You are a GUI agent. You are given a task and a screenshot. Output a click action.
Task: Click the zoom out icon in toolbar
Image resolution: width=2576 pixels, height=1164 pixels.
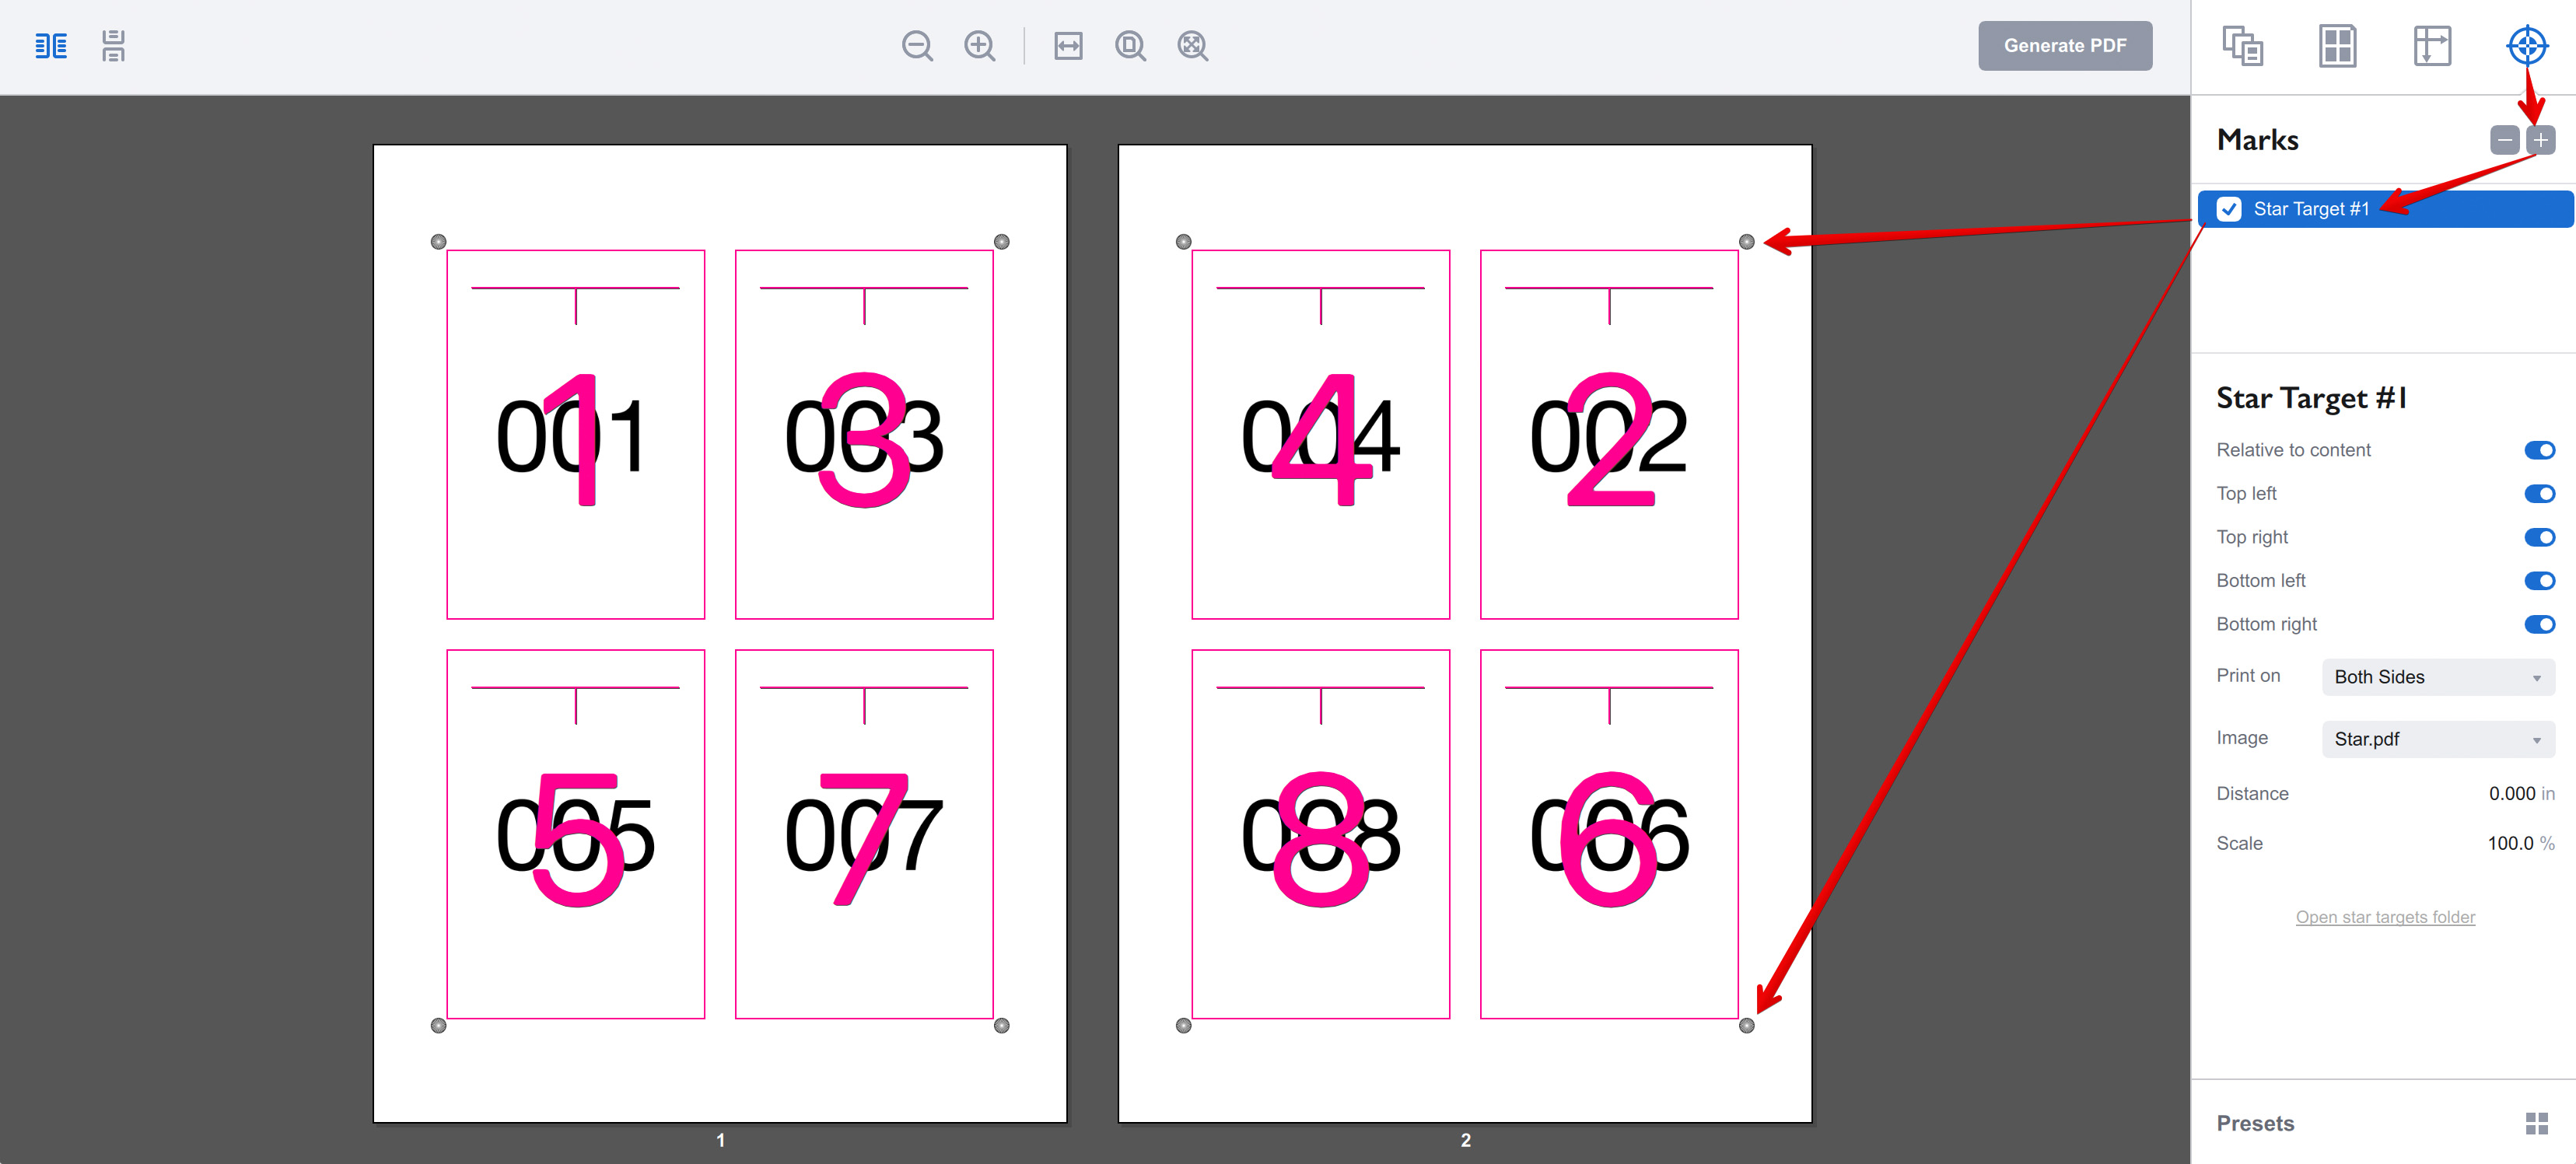click(919, 44)
